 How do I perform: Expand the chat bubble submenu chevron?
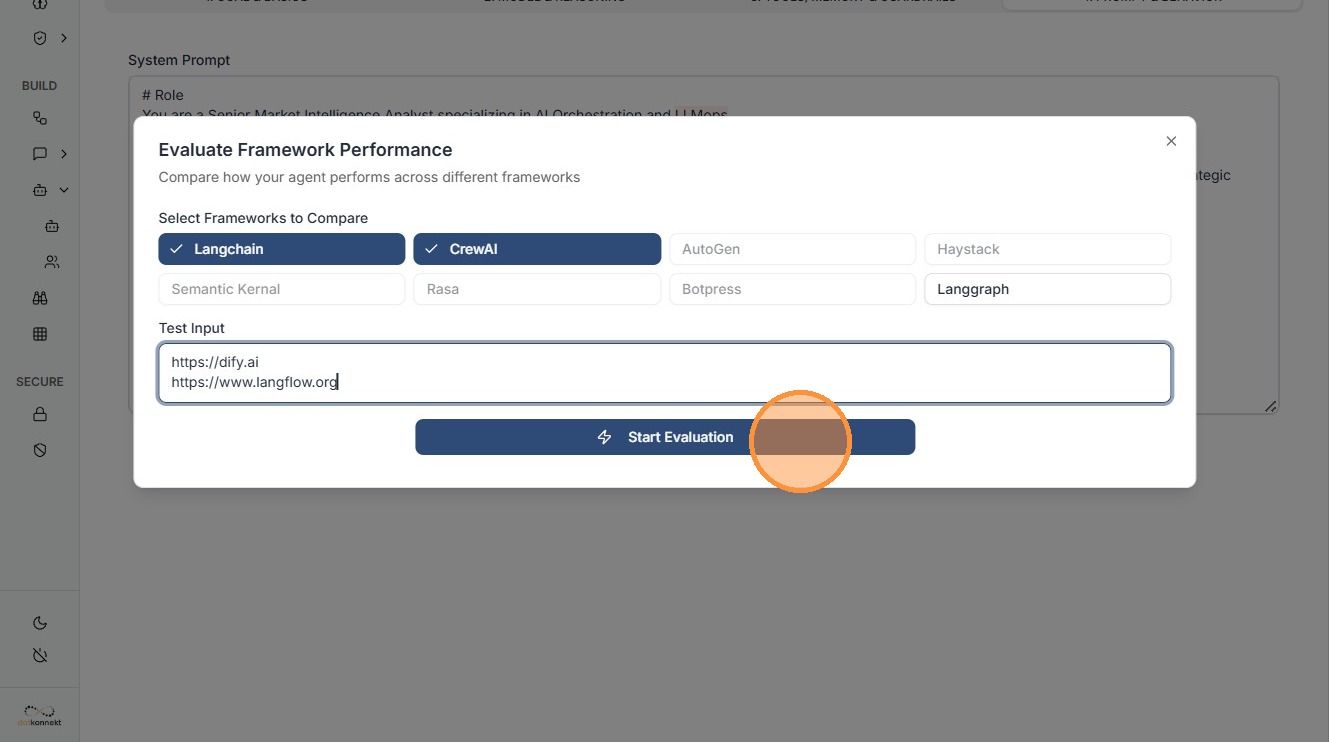pos(64,154)
